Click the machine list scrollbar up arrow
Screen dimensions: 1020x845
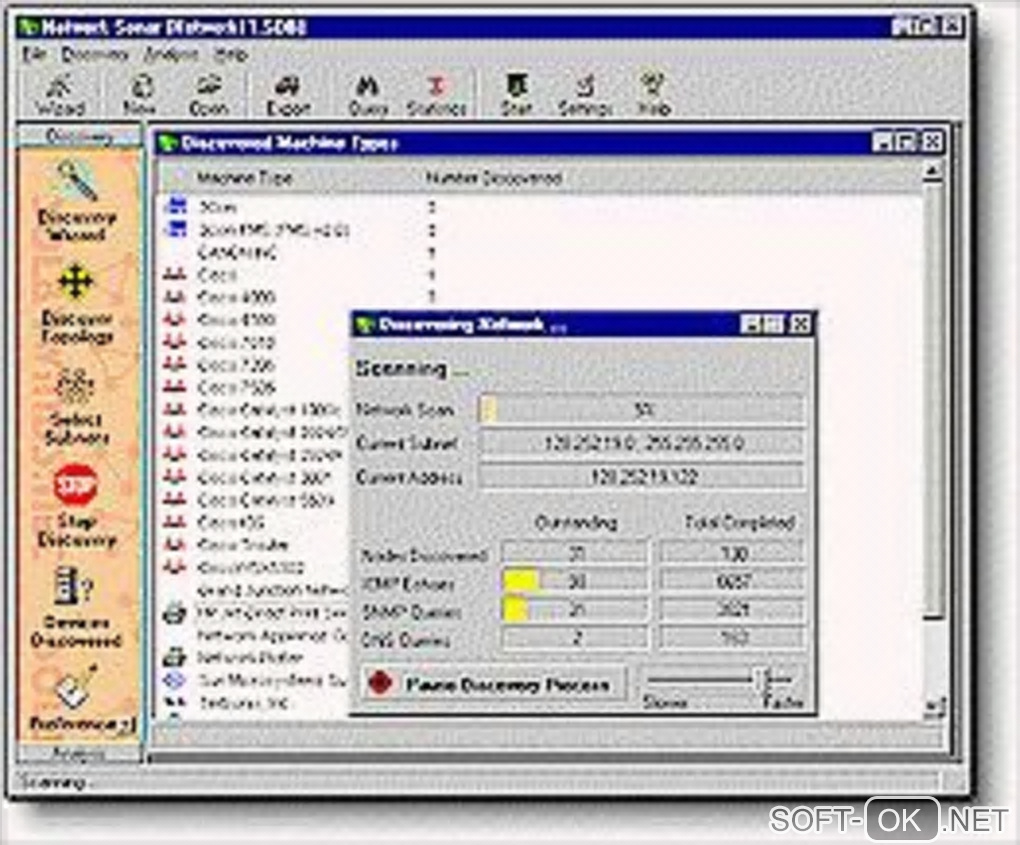click(933, 171)
